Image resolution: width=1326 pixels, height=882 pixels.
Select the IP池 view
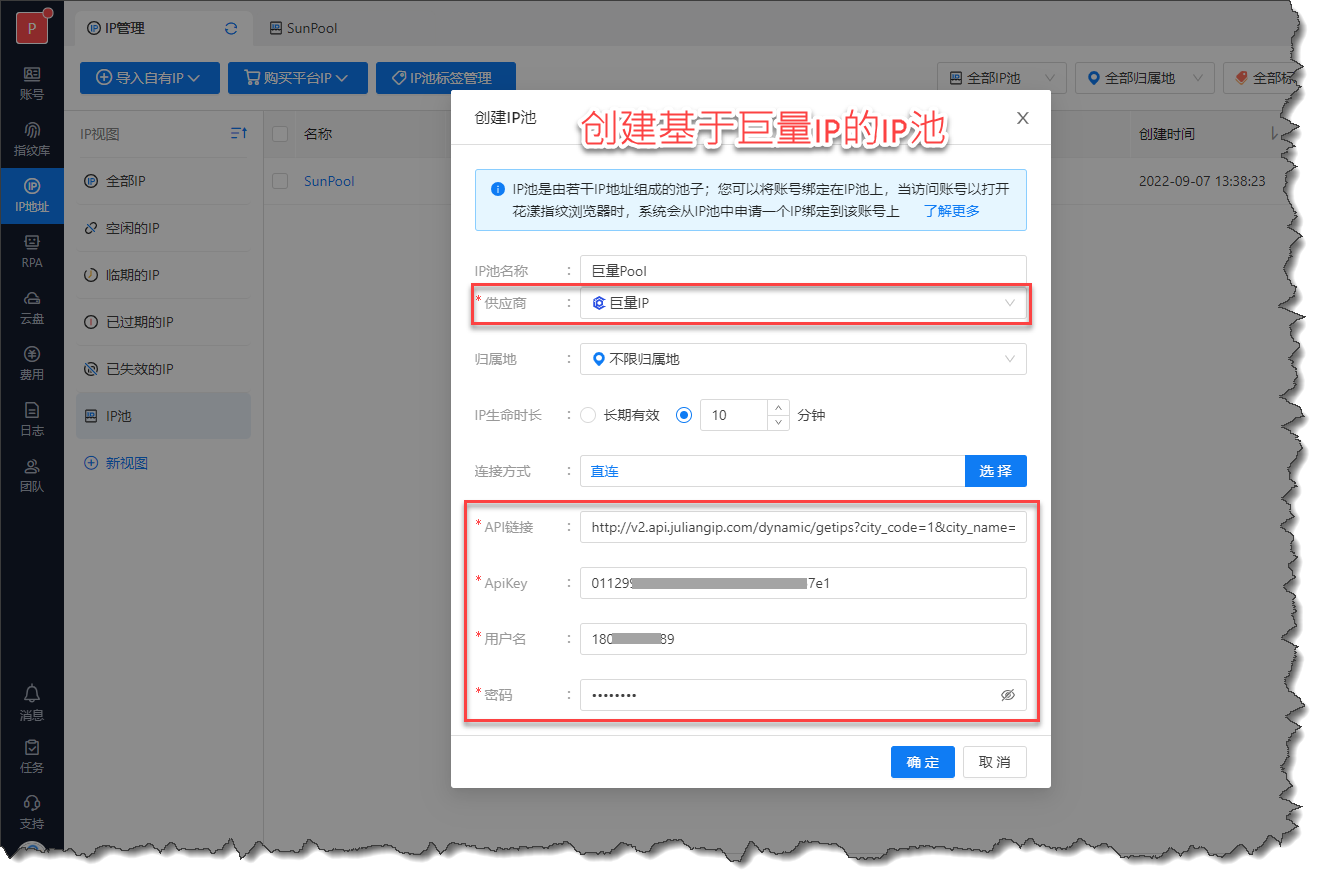[x=163, y=416]
